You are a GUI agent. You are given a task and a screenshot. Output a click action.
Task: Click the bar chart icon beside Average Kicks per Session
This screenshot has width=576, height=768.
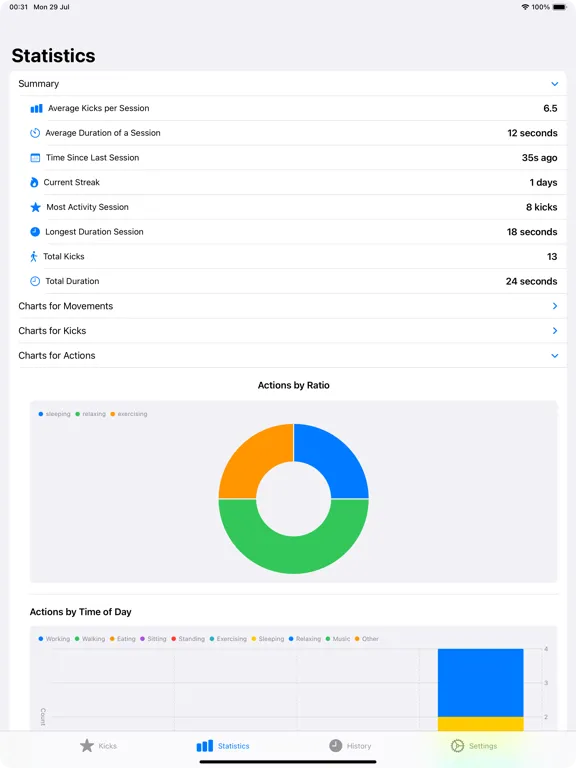[x=36, y=108]
